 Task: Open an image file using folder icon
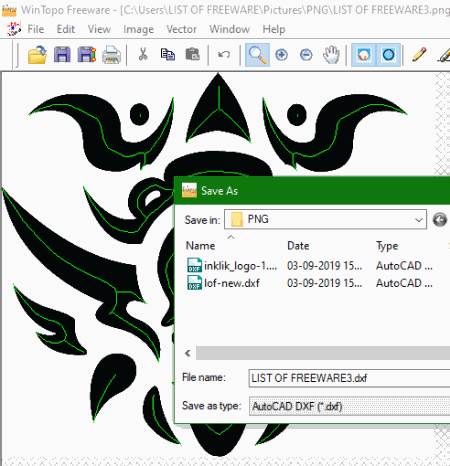(37, 55)
